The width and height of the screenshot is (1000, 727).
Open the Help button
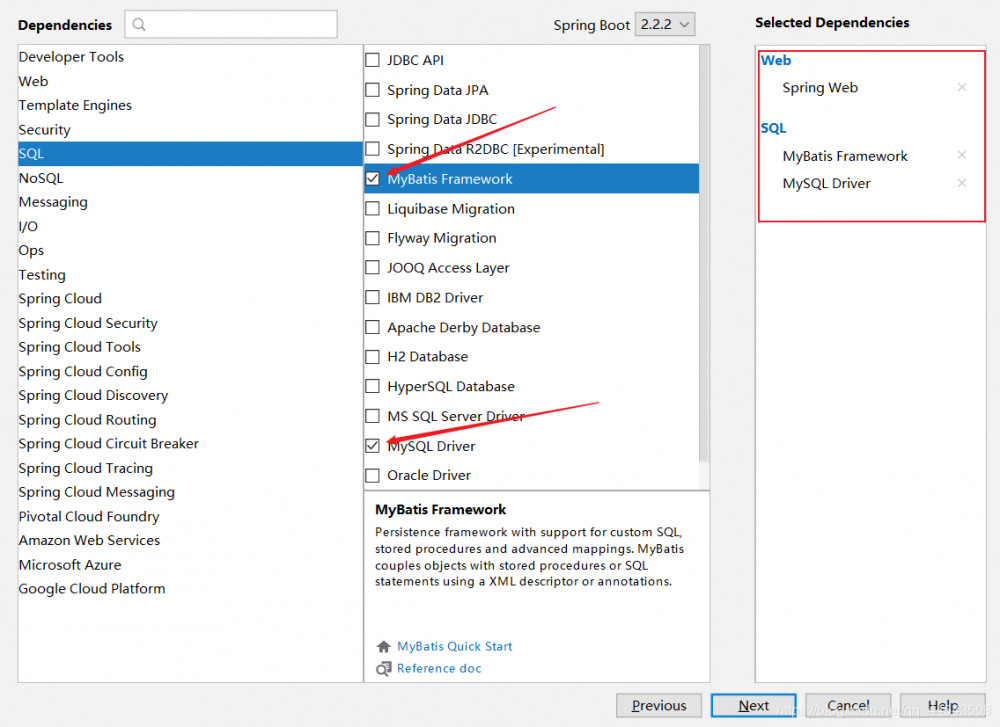943,705
